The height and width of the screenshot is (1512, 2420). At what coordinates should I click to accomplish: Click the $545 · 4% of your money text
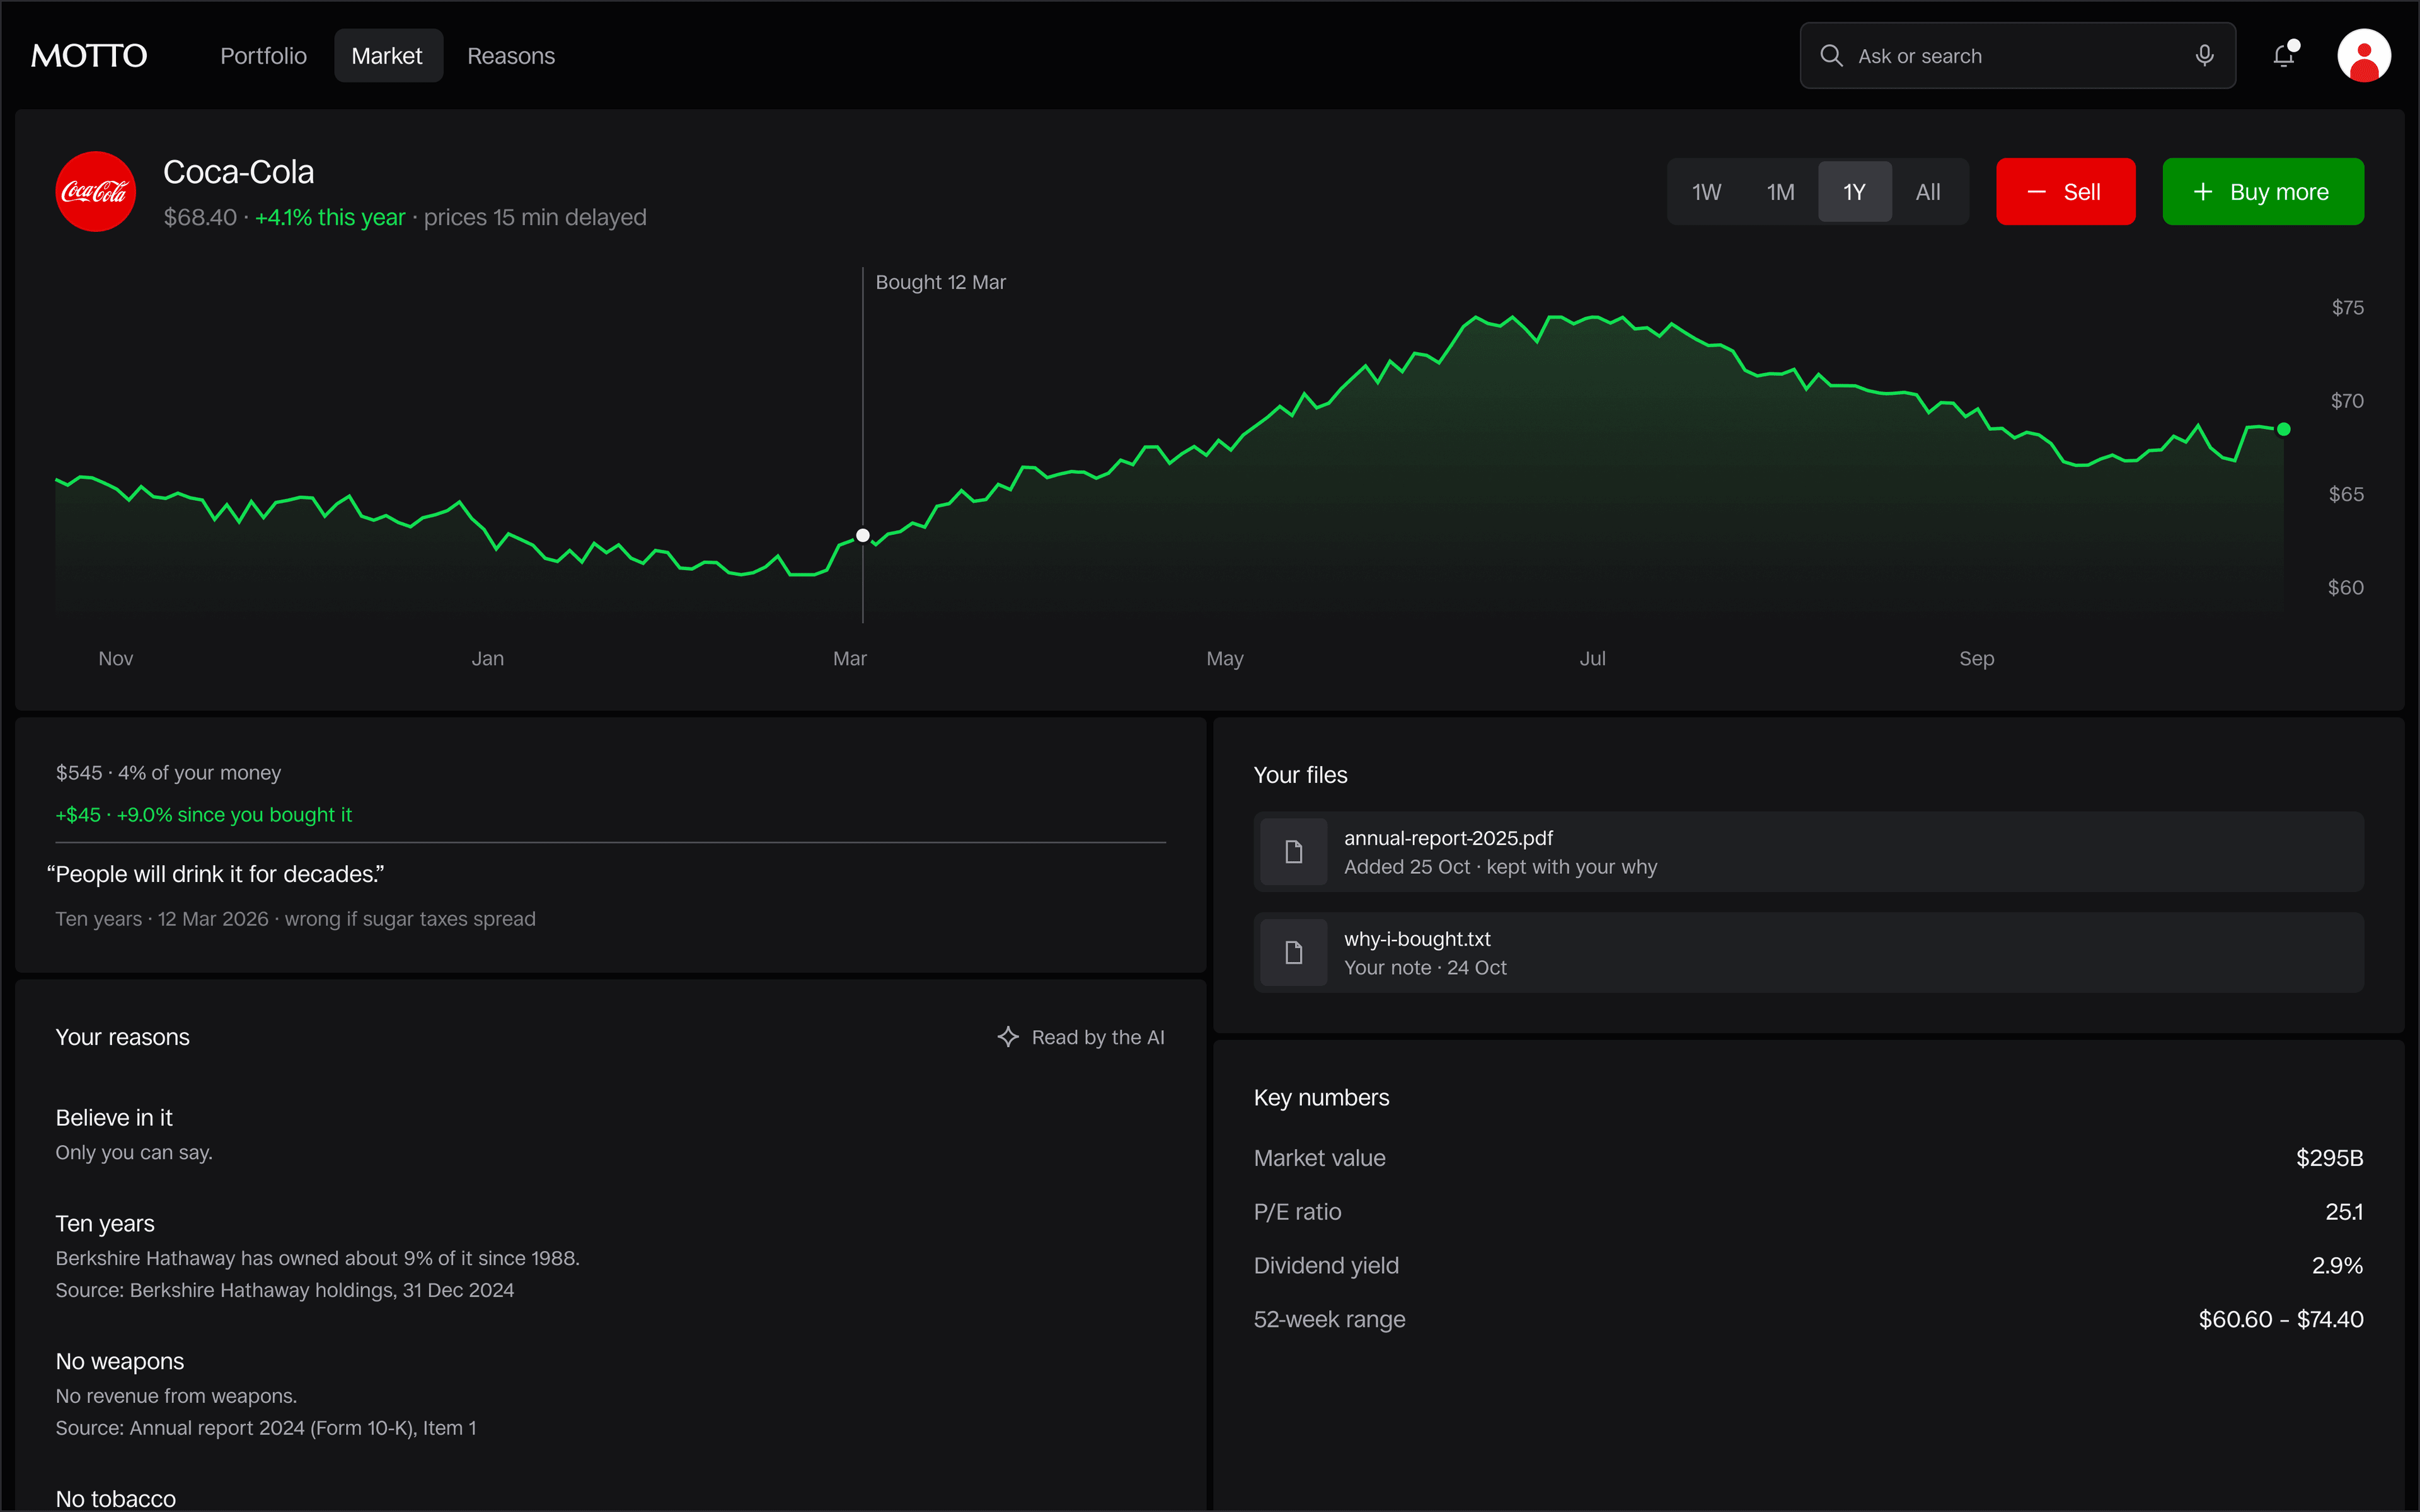coord(168,772)
